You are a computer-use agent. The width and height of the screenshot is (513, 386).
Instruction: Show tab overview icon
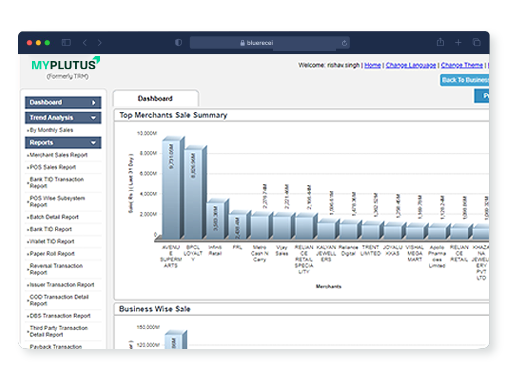477,42
